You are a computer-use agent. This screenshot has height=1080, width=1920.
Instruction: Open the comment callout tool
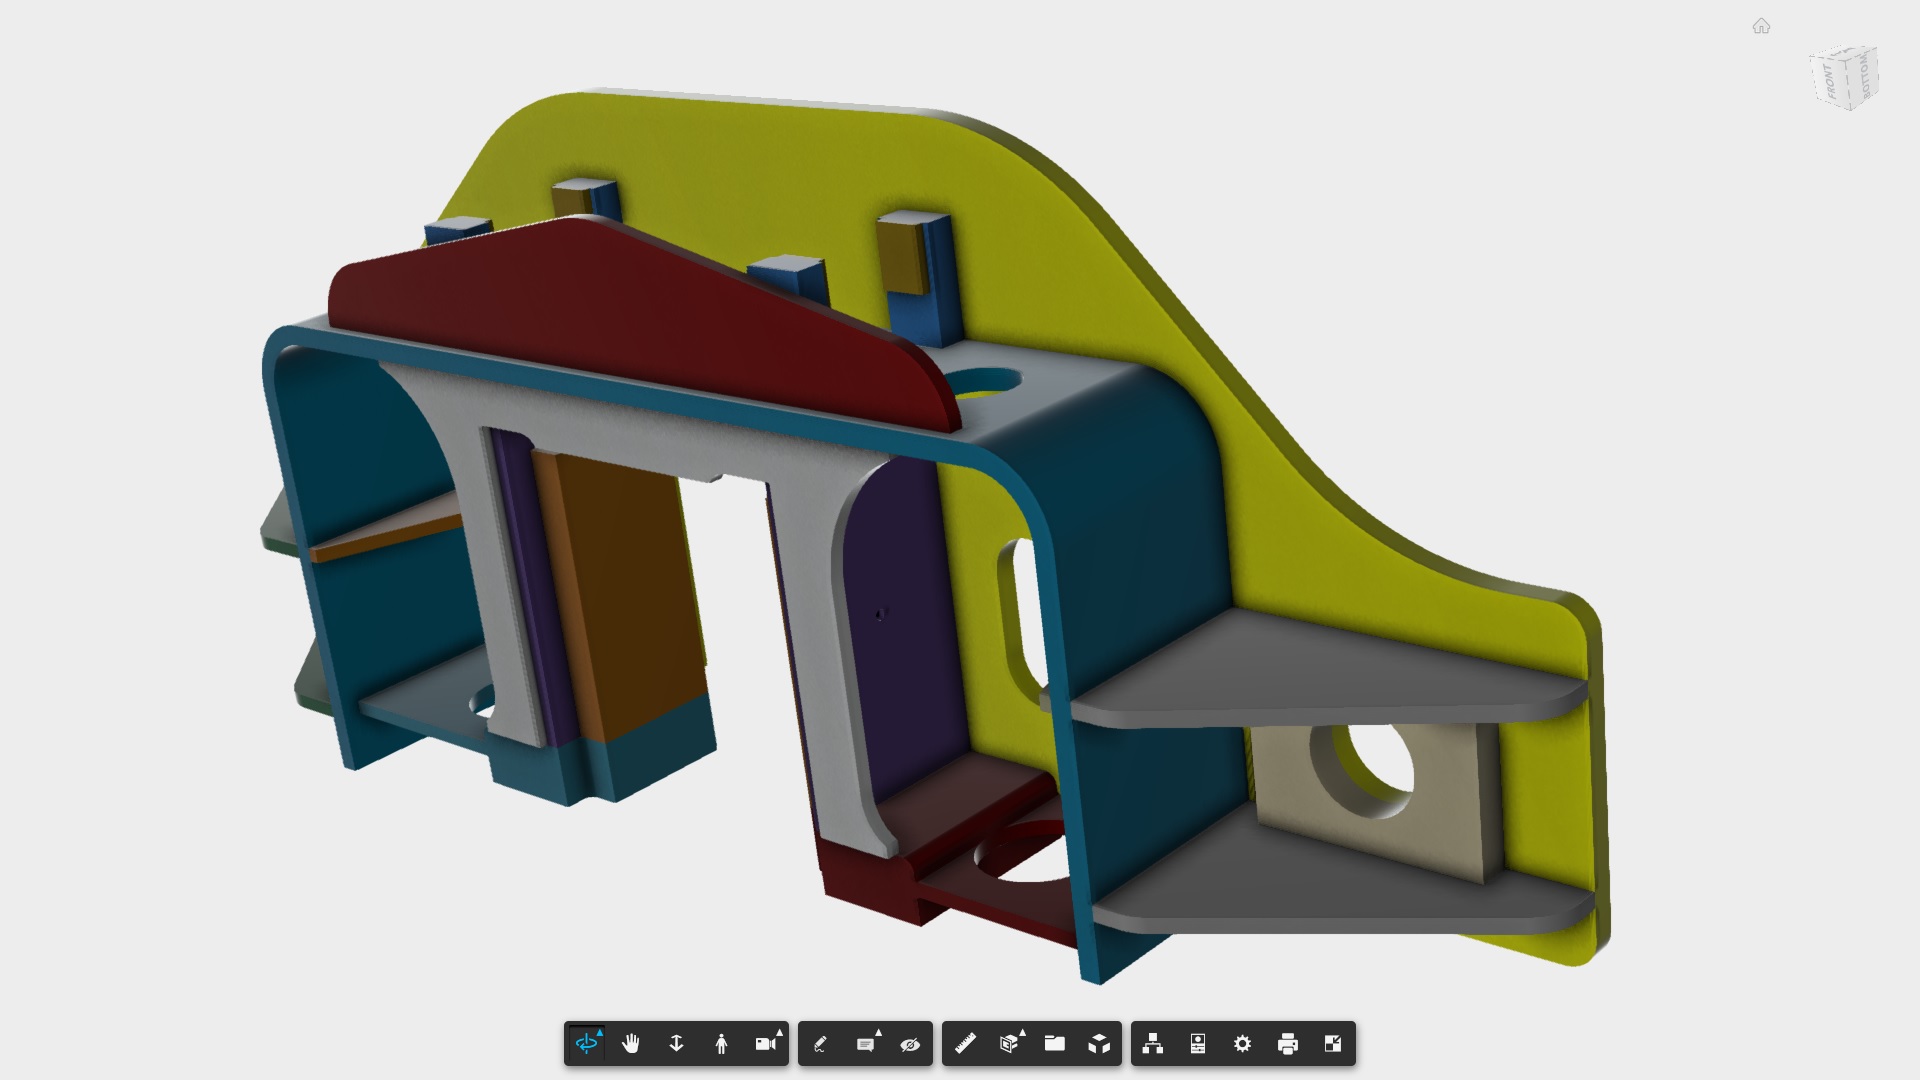pos(866,1044)
